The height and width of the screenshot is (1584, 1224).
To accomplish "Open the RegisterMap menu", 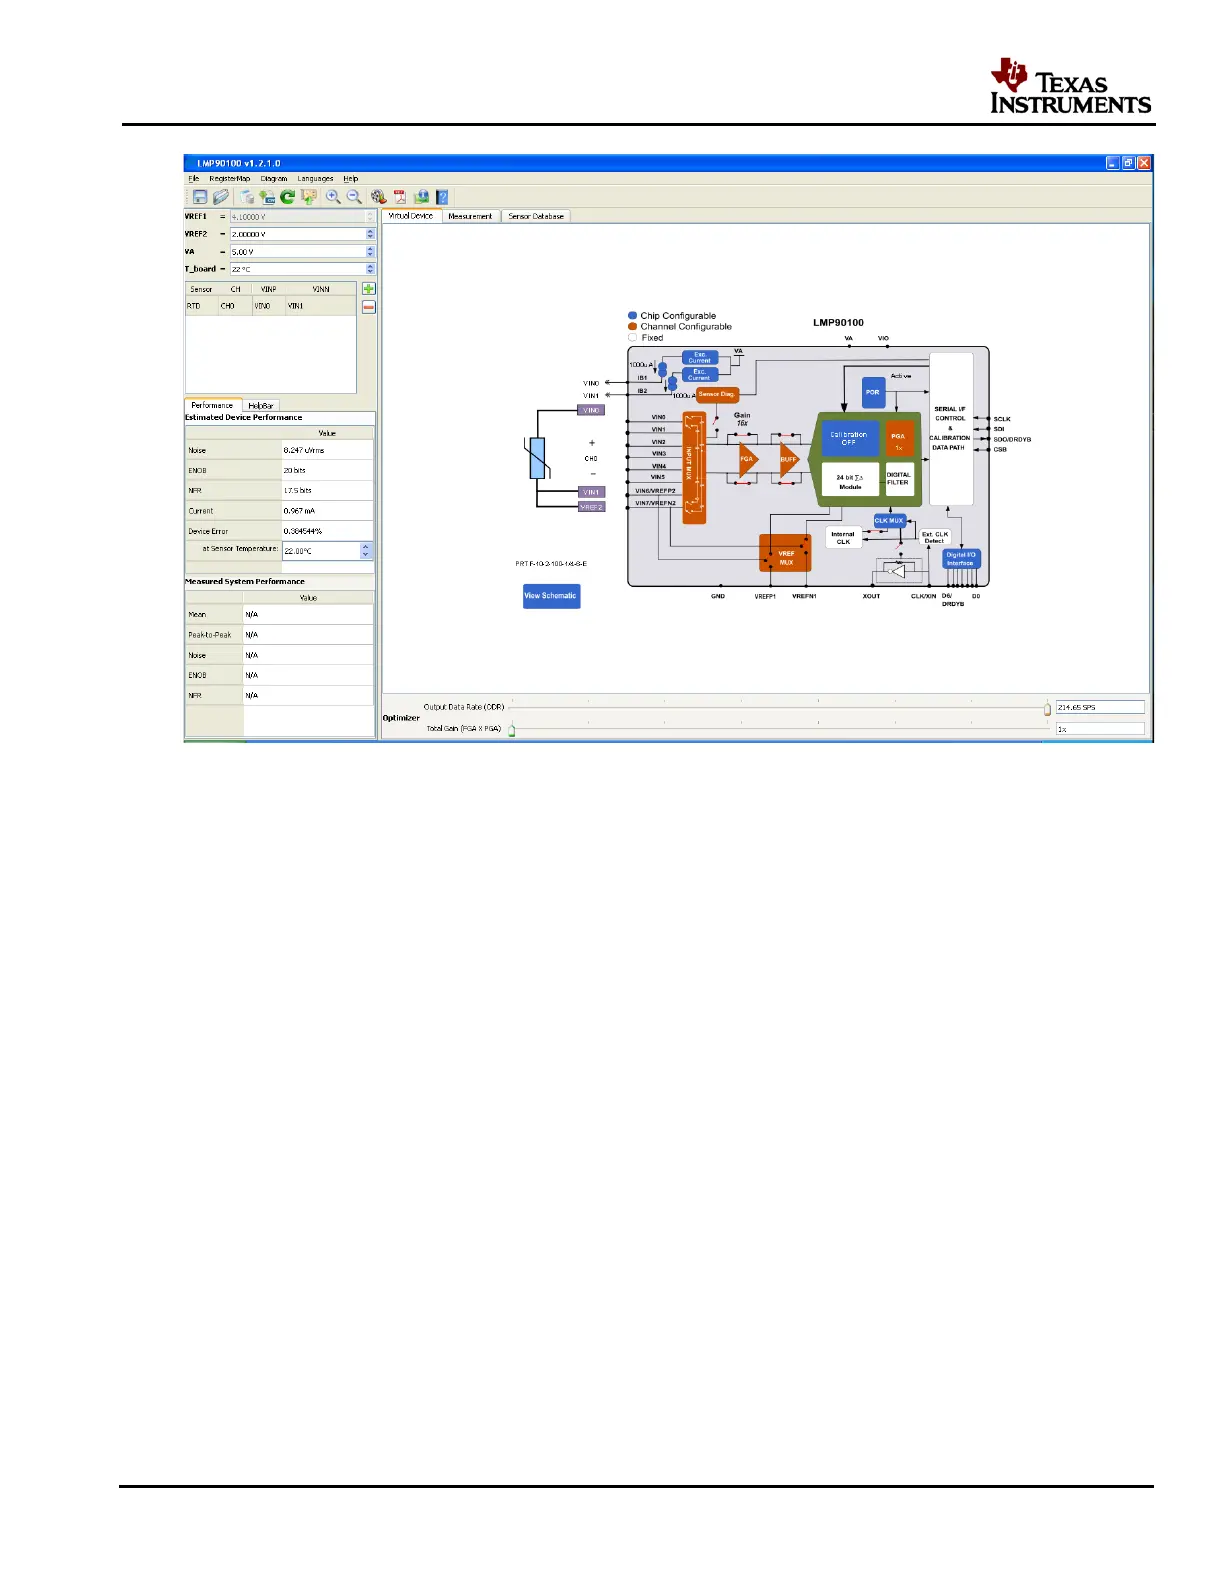I will [230, 179].
